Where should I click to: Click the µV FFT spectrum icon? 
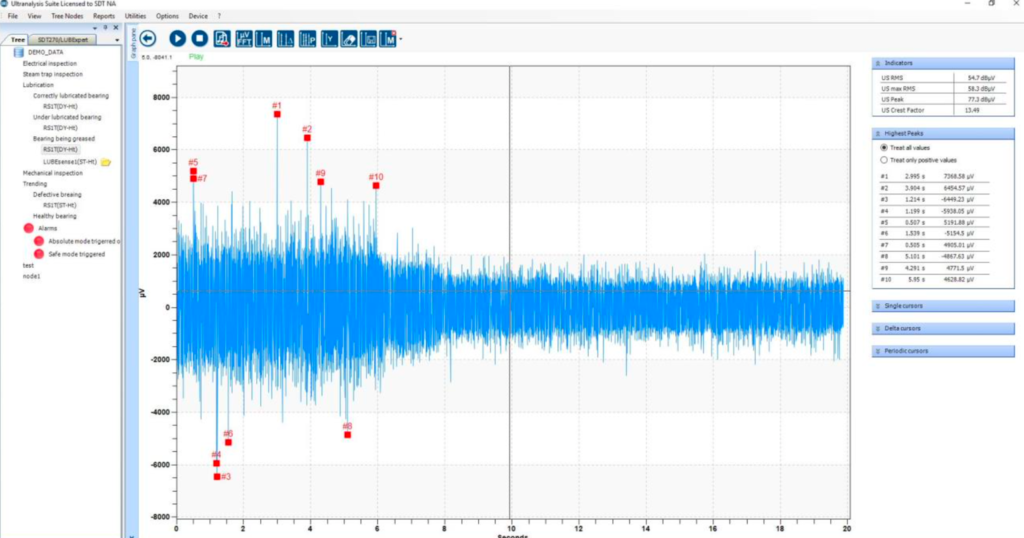pos(243,38)
